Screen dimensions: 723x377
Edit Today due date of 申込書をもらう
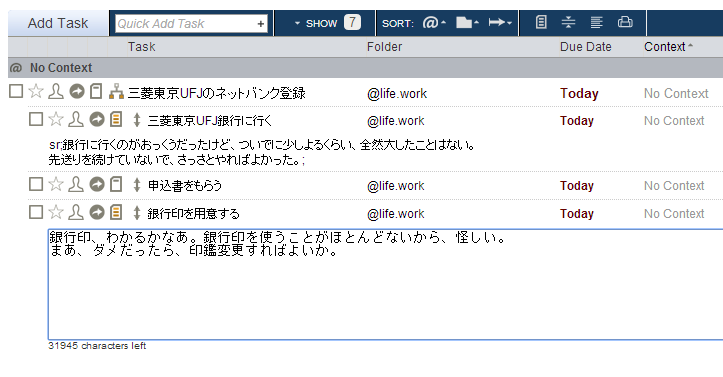pos(577,186)
